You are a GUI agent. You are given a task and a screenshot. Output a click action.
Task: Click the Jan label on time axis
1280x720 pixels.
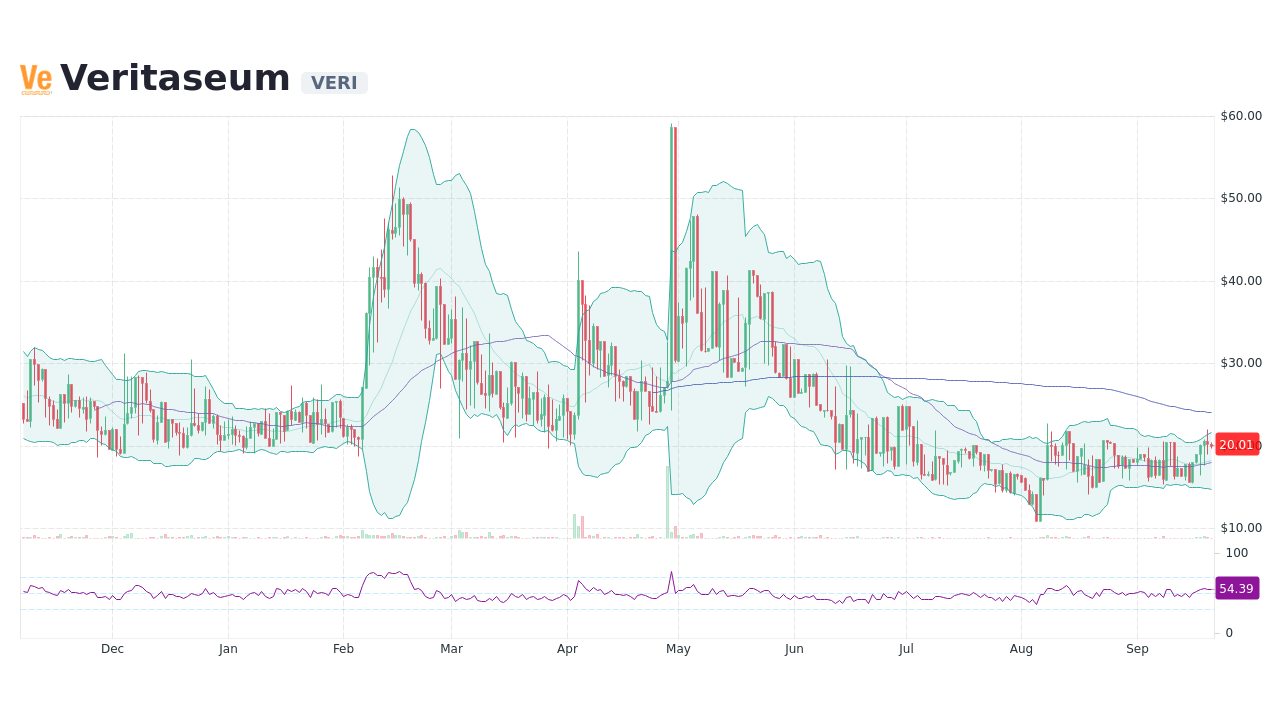pos(228,649)
